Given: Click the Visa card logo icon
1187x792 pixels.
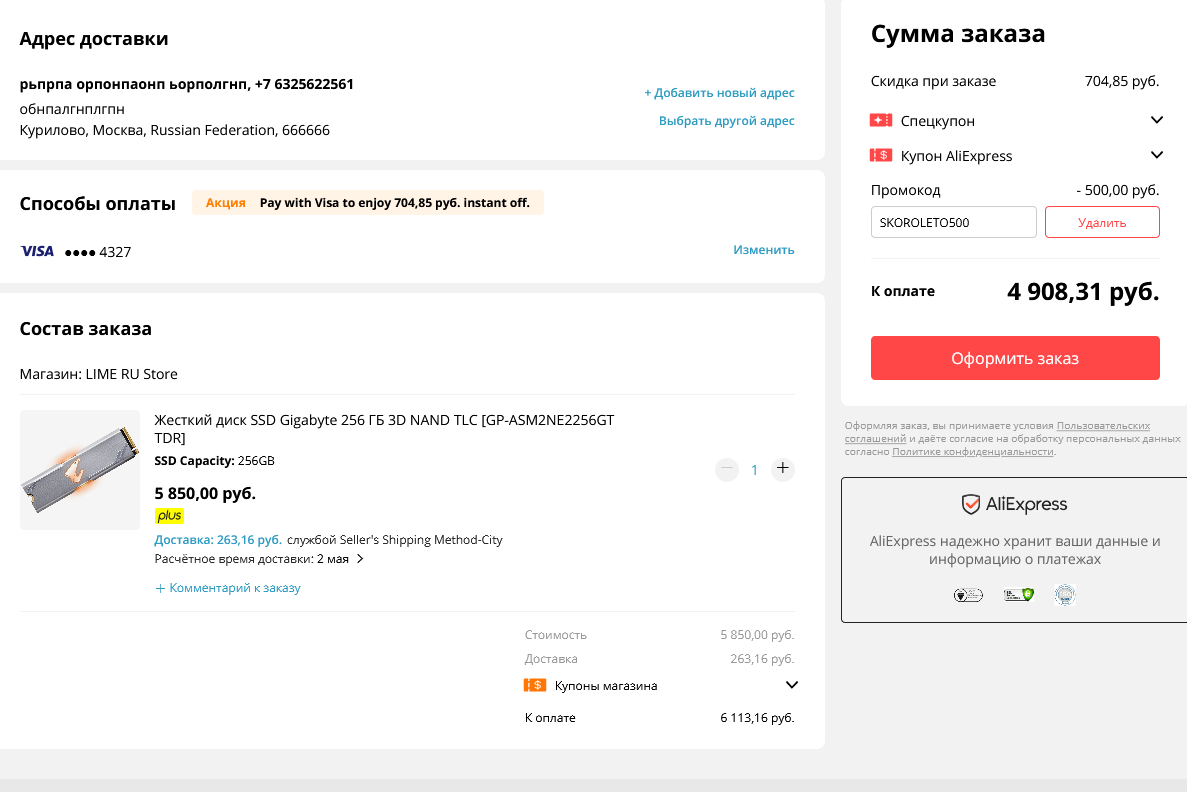Looking at the screenshot, I should pyautogui.click(x=37, y=251).
